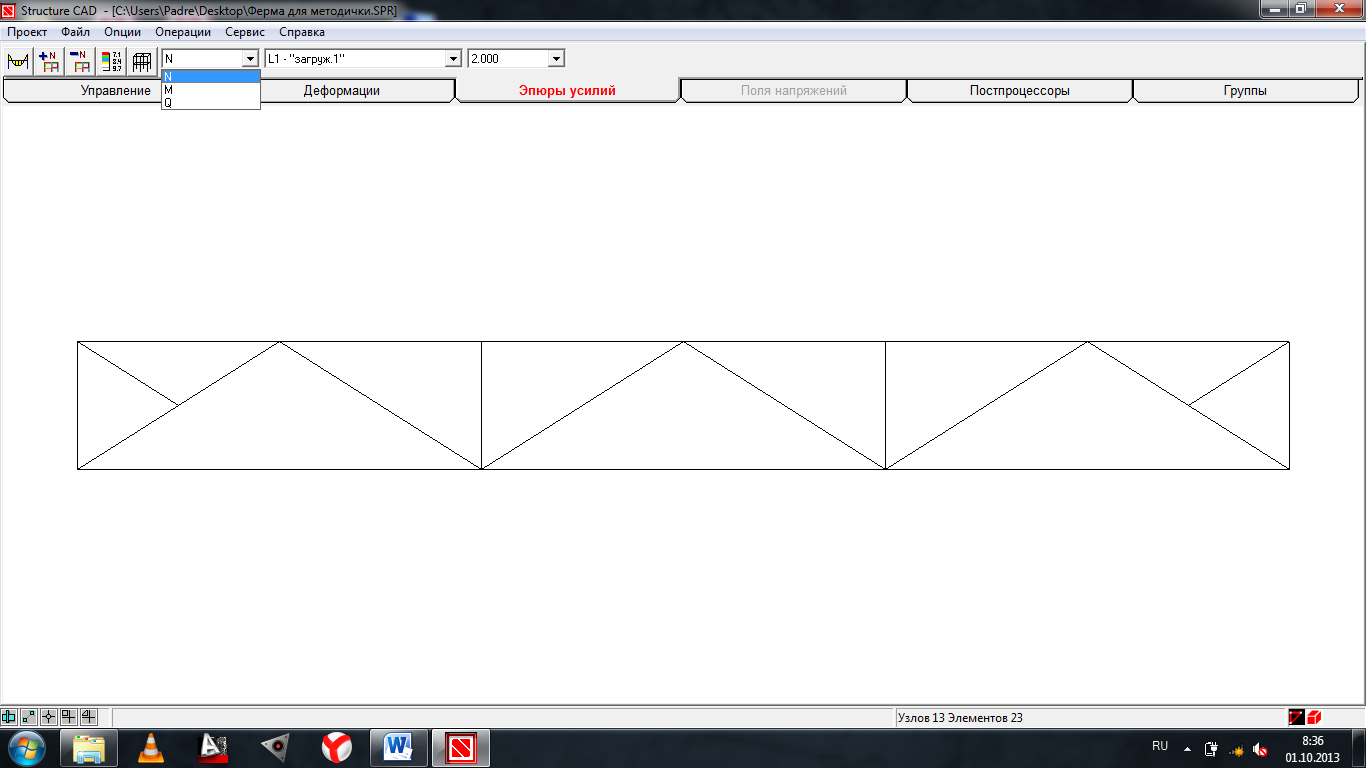1366x768 pixels.
Task: Click the crosshair node icon in status bar
Action: click(x=49, y=717)
